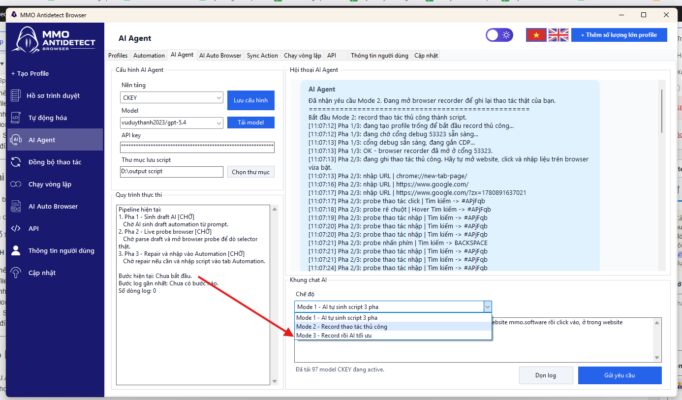The image size is (682, 400).
Task: Switch to the Profiles tab
Action: pos(118,55)
